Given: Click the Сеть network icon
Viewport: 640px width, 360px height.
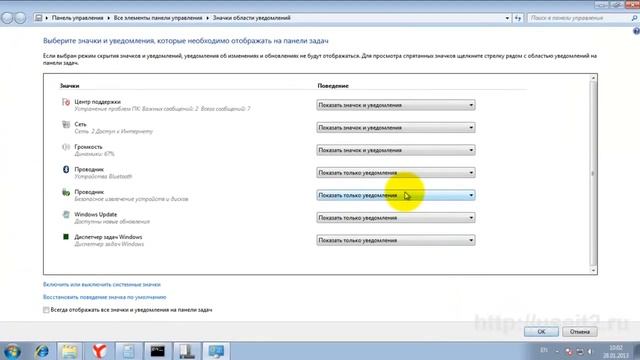Looking at the screenshot, I should coord(66,124).
